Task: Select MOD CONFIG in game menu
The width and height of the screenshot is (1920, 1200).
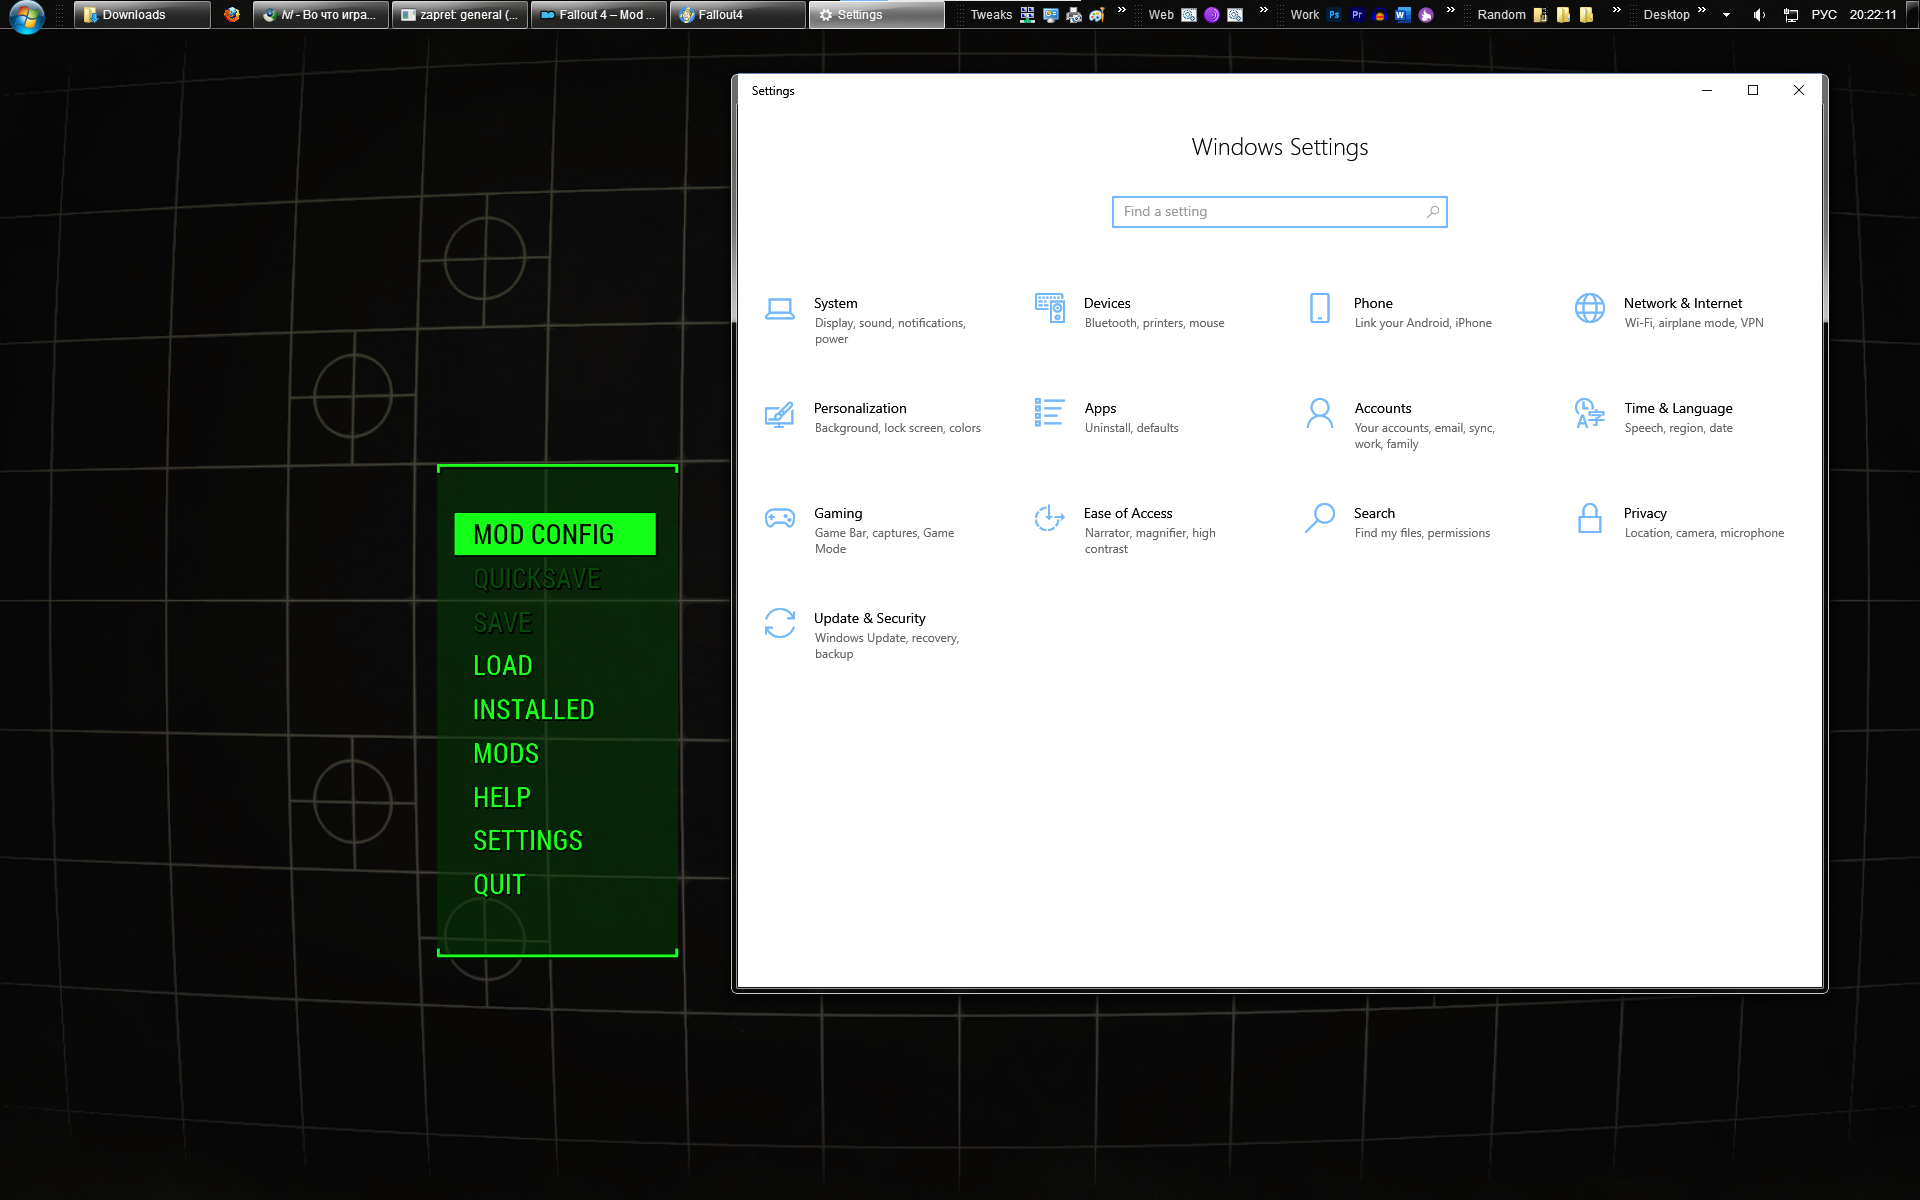Action: (x=554, y=534)
